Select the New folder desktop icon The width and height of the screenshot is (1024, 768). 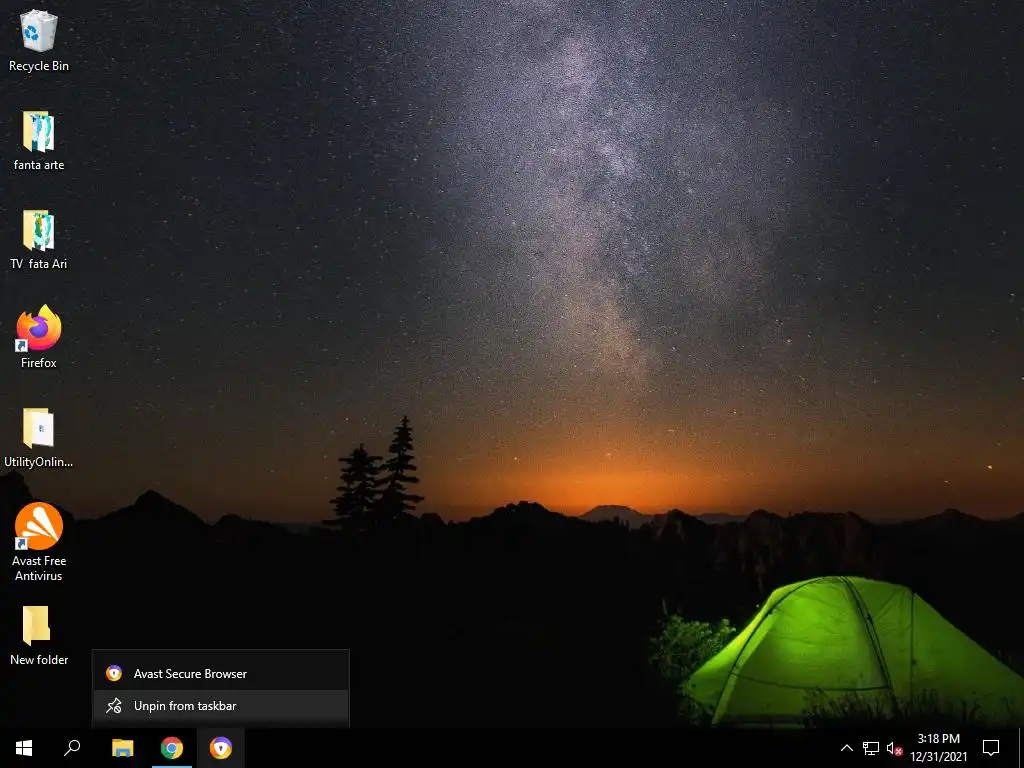point(39,635)
